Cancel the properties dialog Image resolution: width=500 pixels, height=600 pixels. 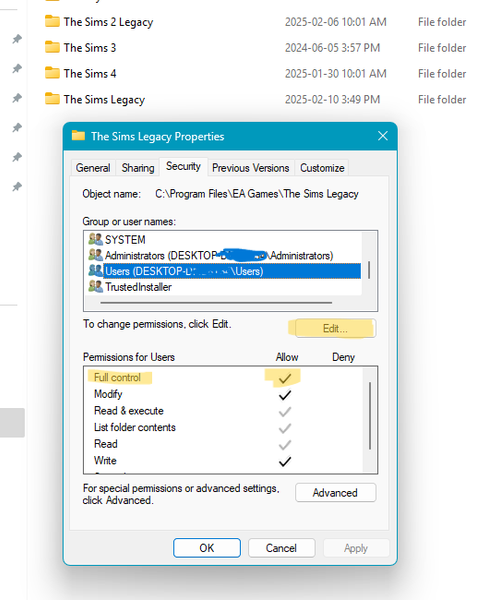tap(282, 548)
